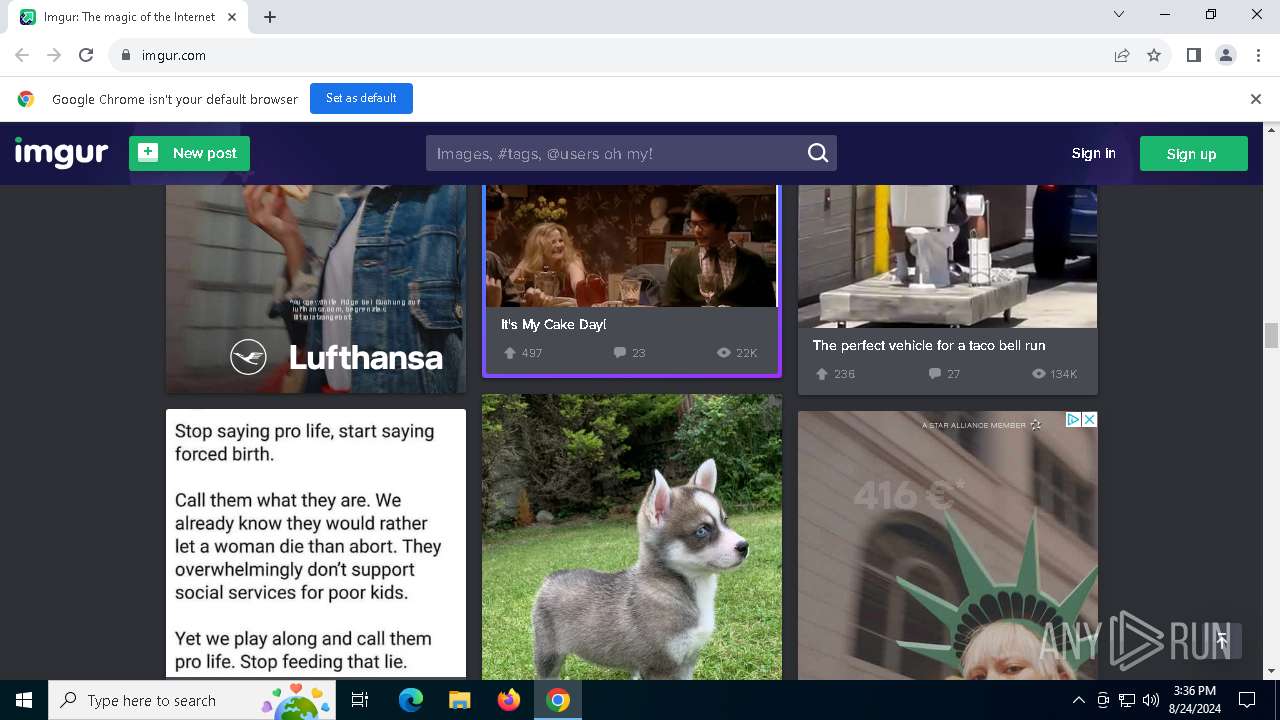Open the Chrome three-dot menu
The height and width of the screenshot is (720, 1280).
1257,56
